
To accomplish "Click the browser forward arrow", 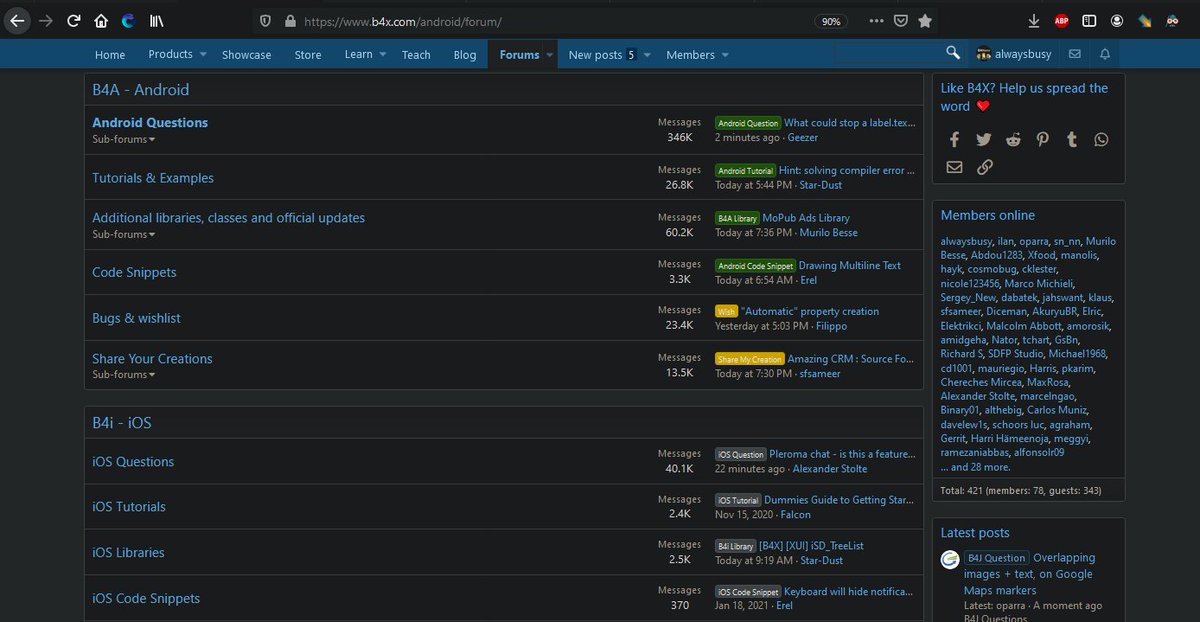I will 46,20.
